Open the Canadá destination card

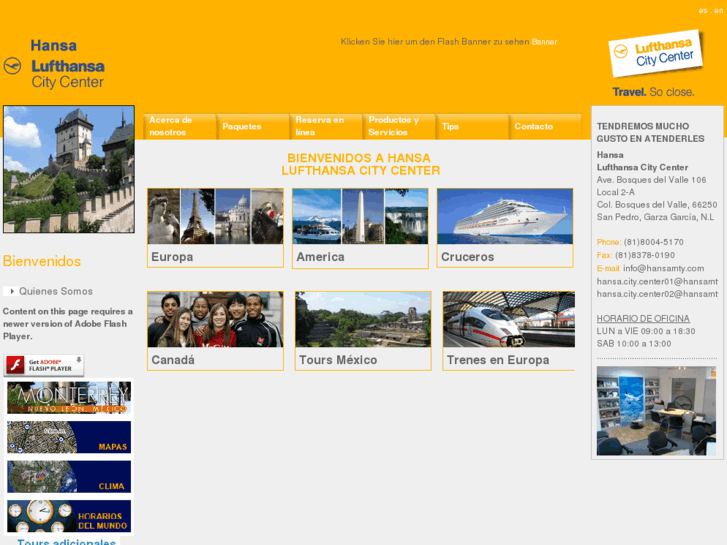215,331
